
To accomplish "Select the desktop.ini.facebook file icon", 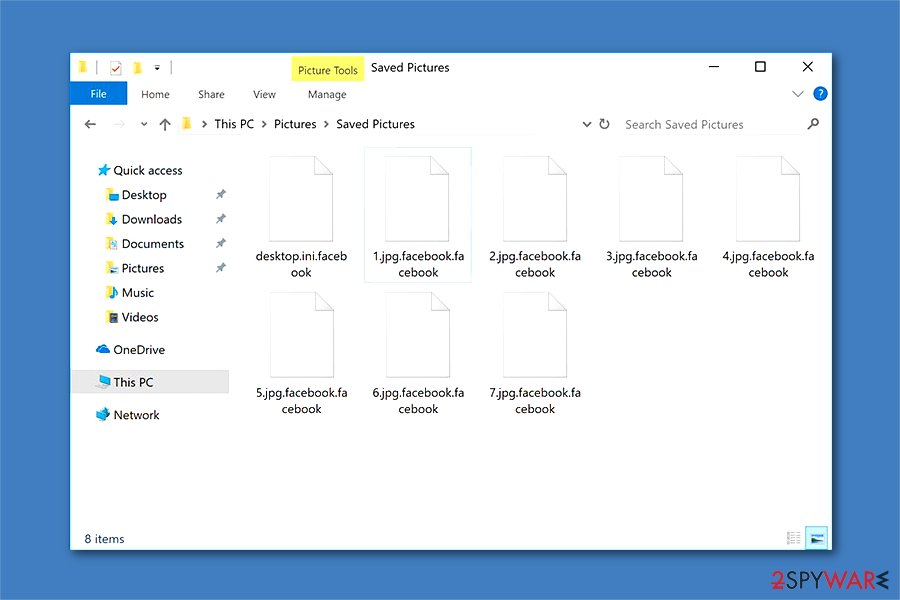I will (301, 199).
